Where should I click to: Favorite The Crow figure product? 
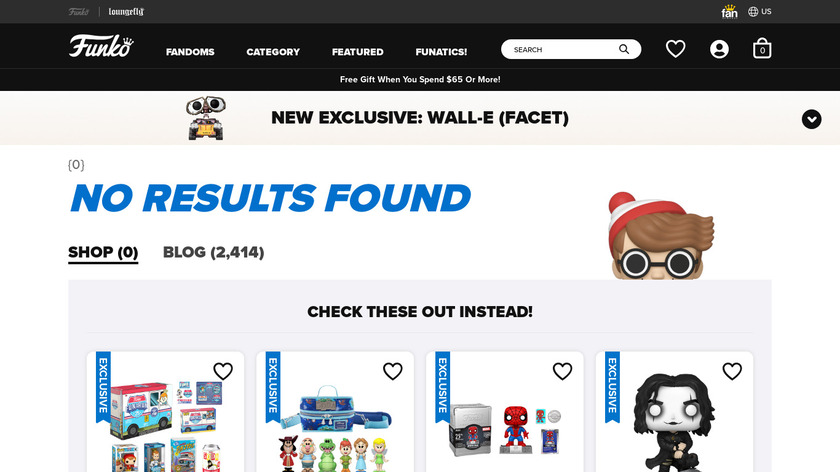732,371
